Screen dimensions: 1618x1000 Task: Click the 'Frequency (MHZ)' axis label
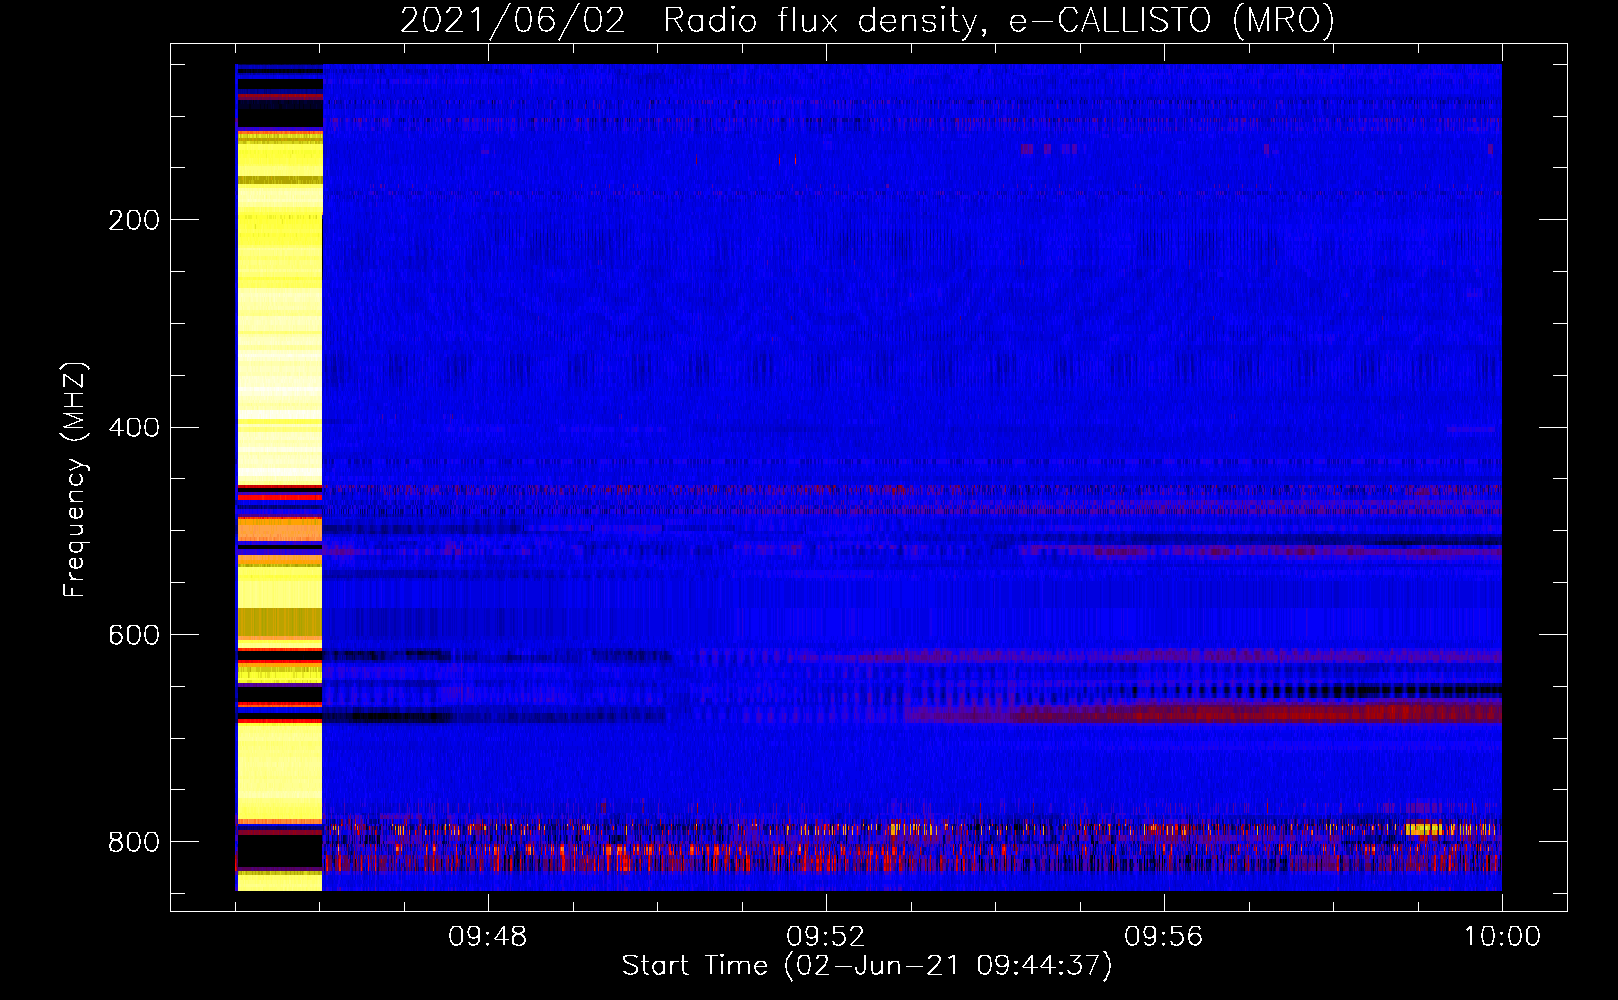pyautogui.click(x=74, y=479)
